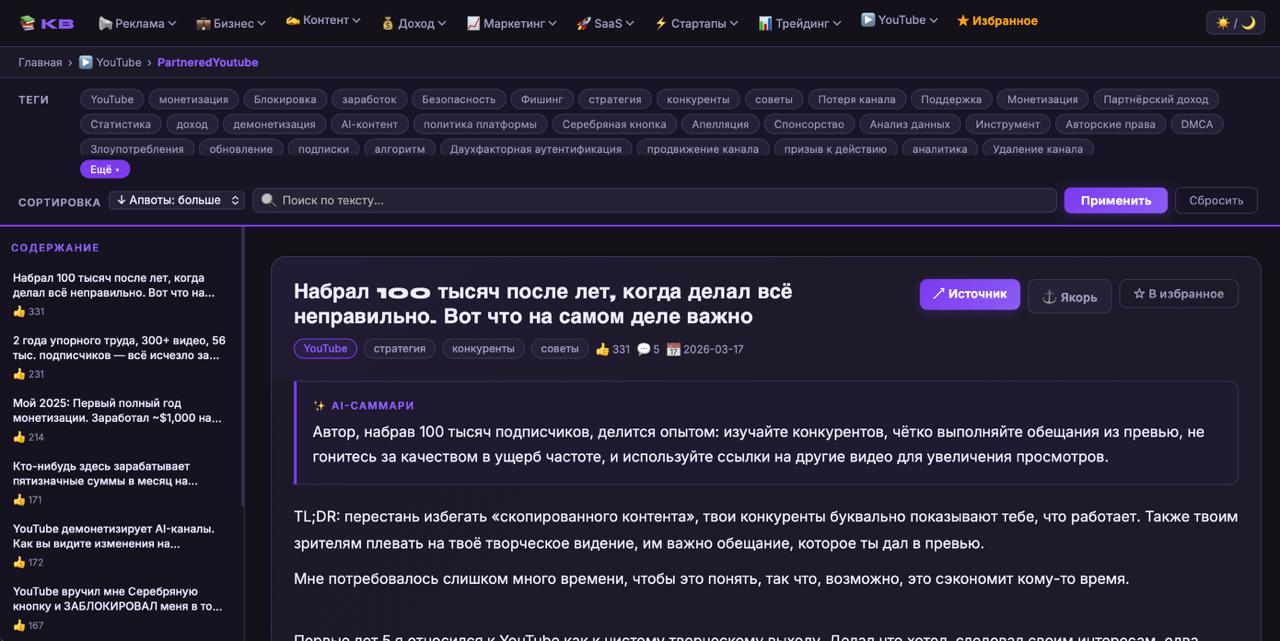Click the comments bubble icon showing 5
The width and height of the screenshot is (1280, 641).
(x=644, y=349)
